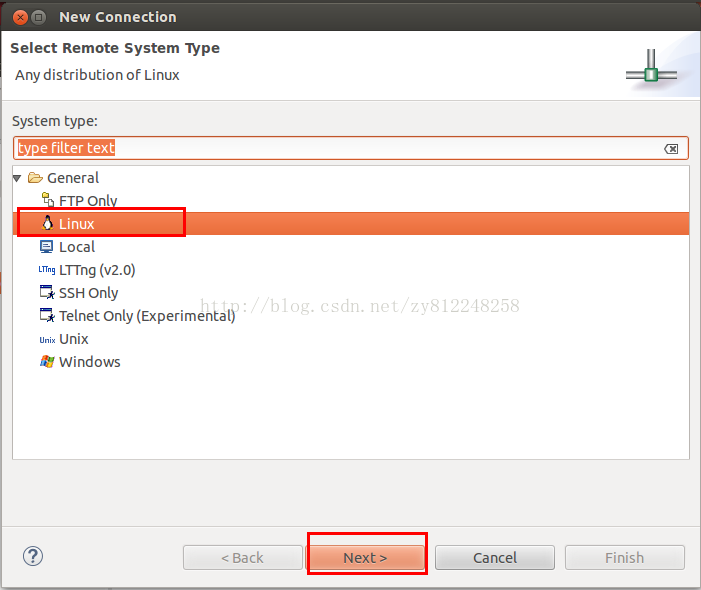Click the Unix system type icon
701x590 pixels.
coord(46,339)
